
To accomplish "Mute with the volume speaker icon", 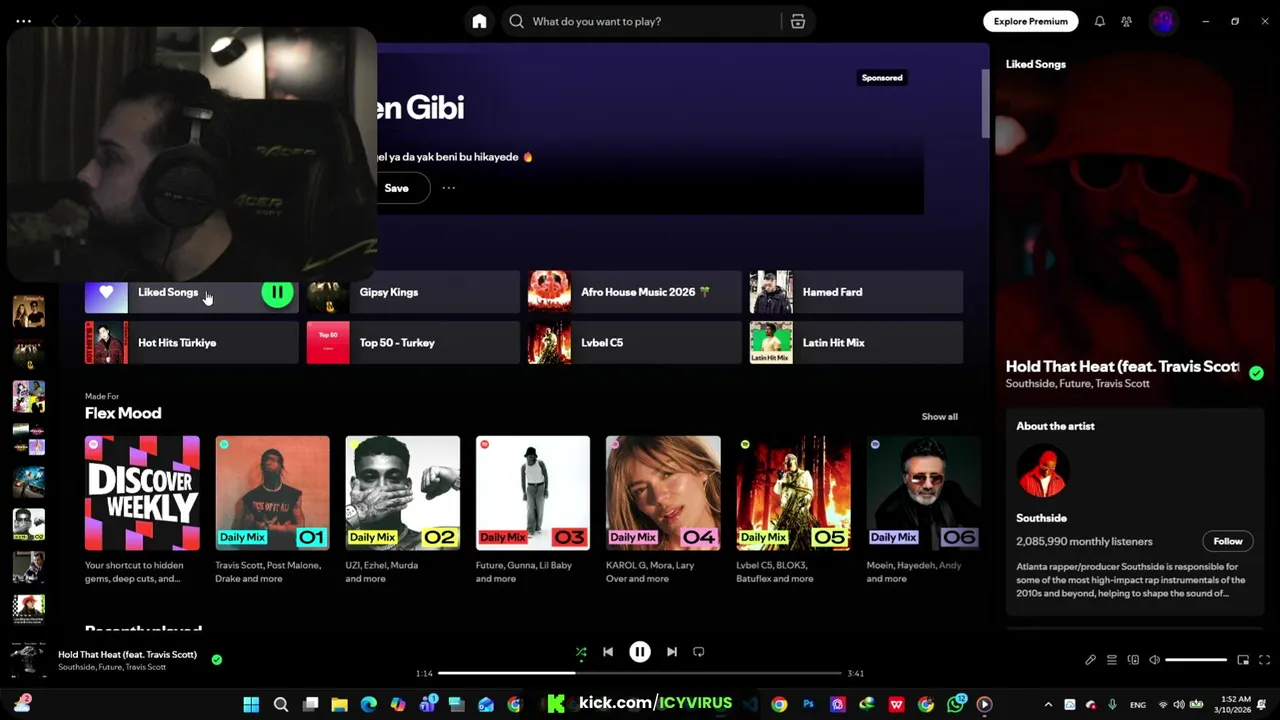I will (1154, 660).
